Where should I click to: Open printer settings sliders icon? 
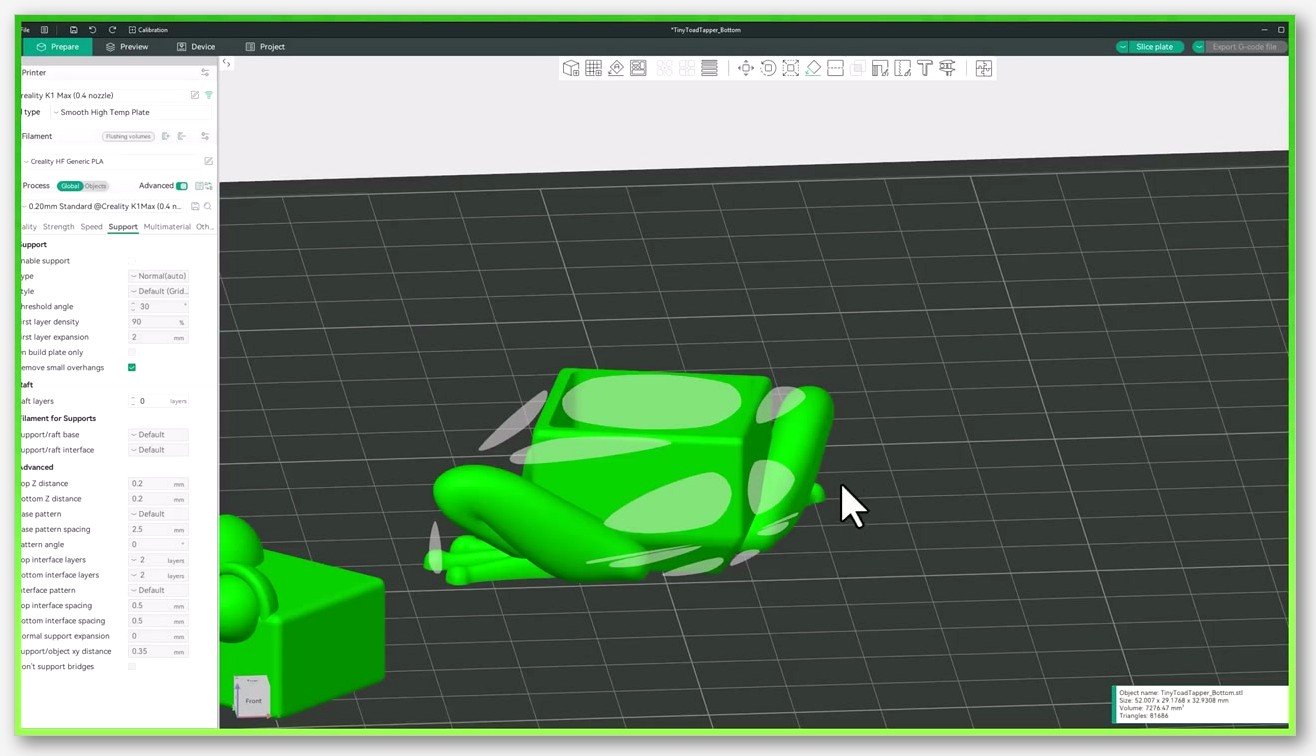[205, 73]
